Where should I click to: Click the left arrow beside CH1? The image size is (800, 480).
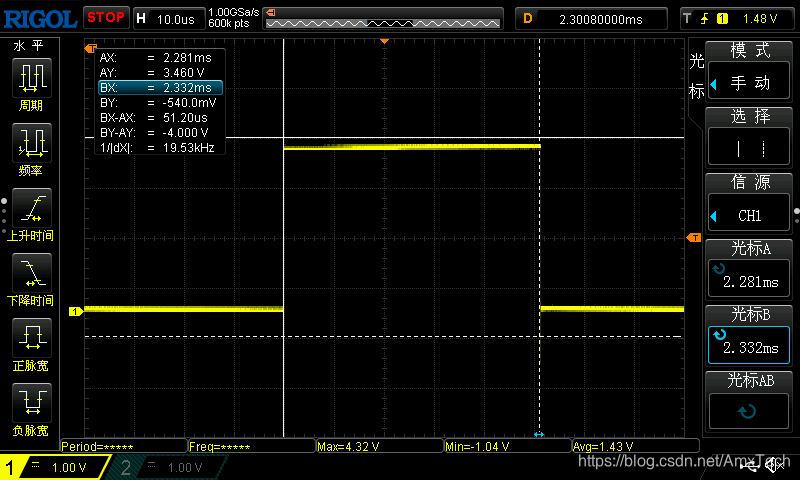click(x=714, y=216)
